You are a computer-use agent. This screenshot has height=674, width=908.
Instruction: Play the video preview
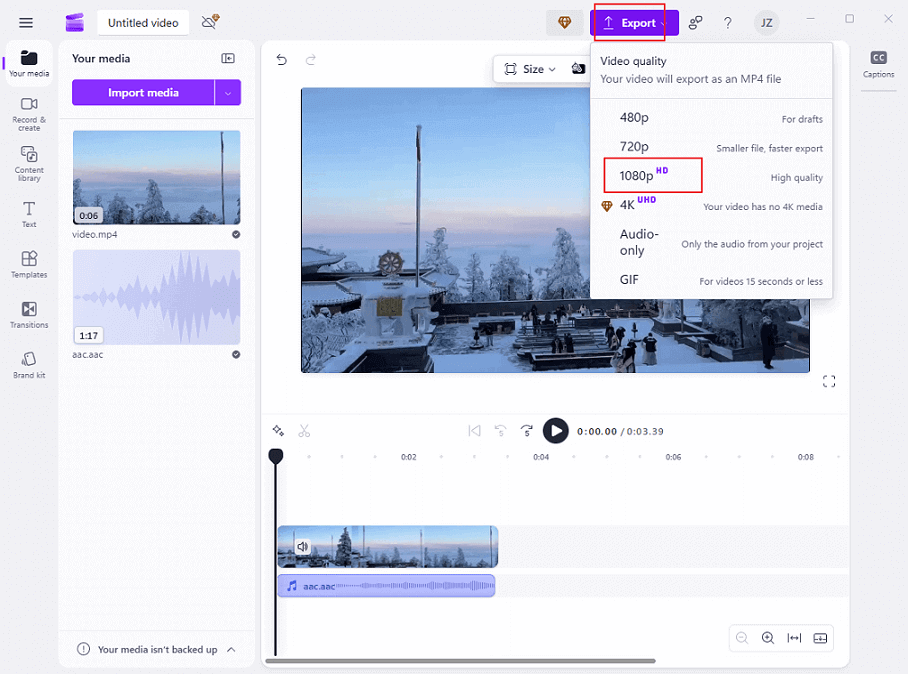555,431
